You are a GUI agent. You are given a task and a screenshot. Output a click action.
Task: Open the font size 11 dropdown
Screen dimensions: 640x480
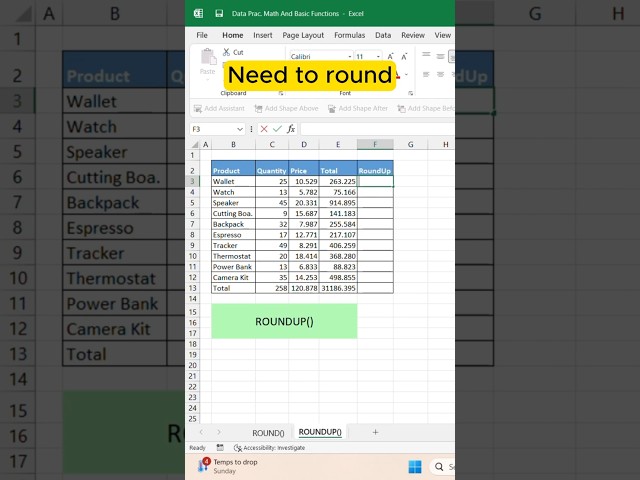(x=378, y=56)
